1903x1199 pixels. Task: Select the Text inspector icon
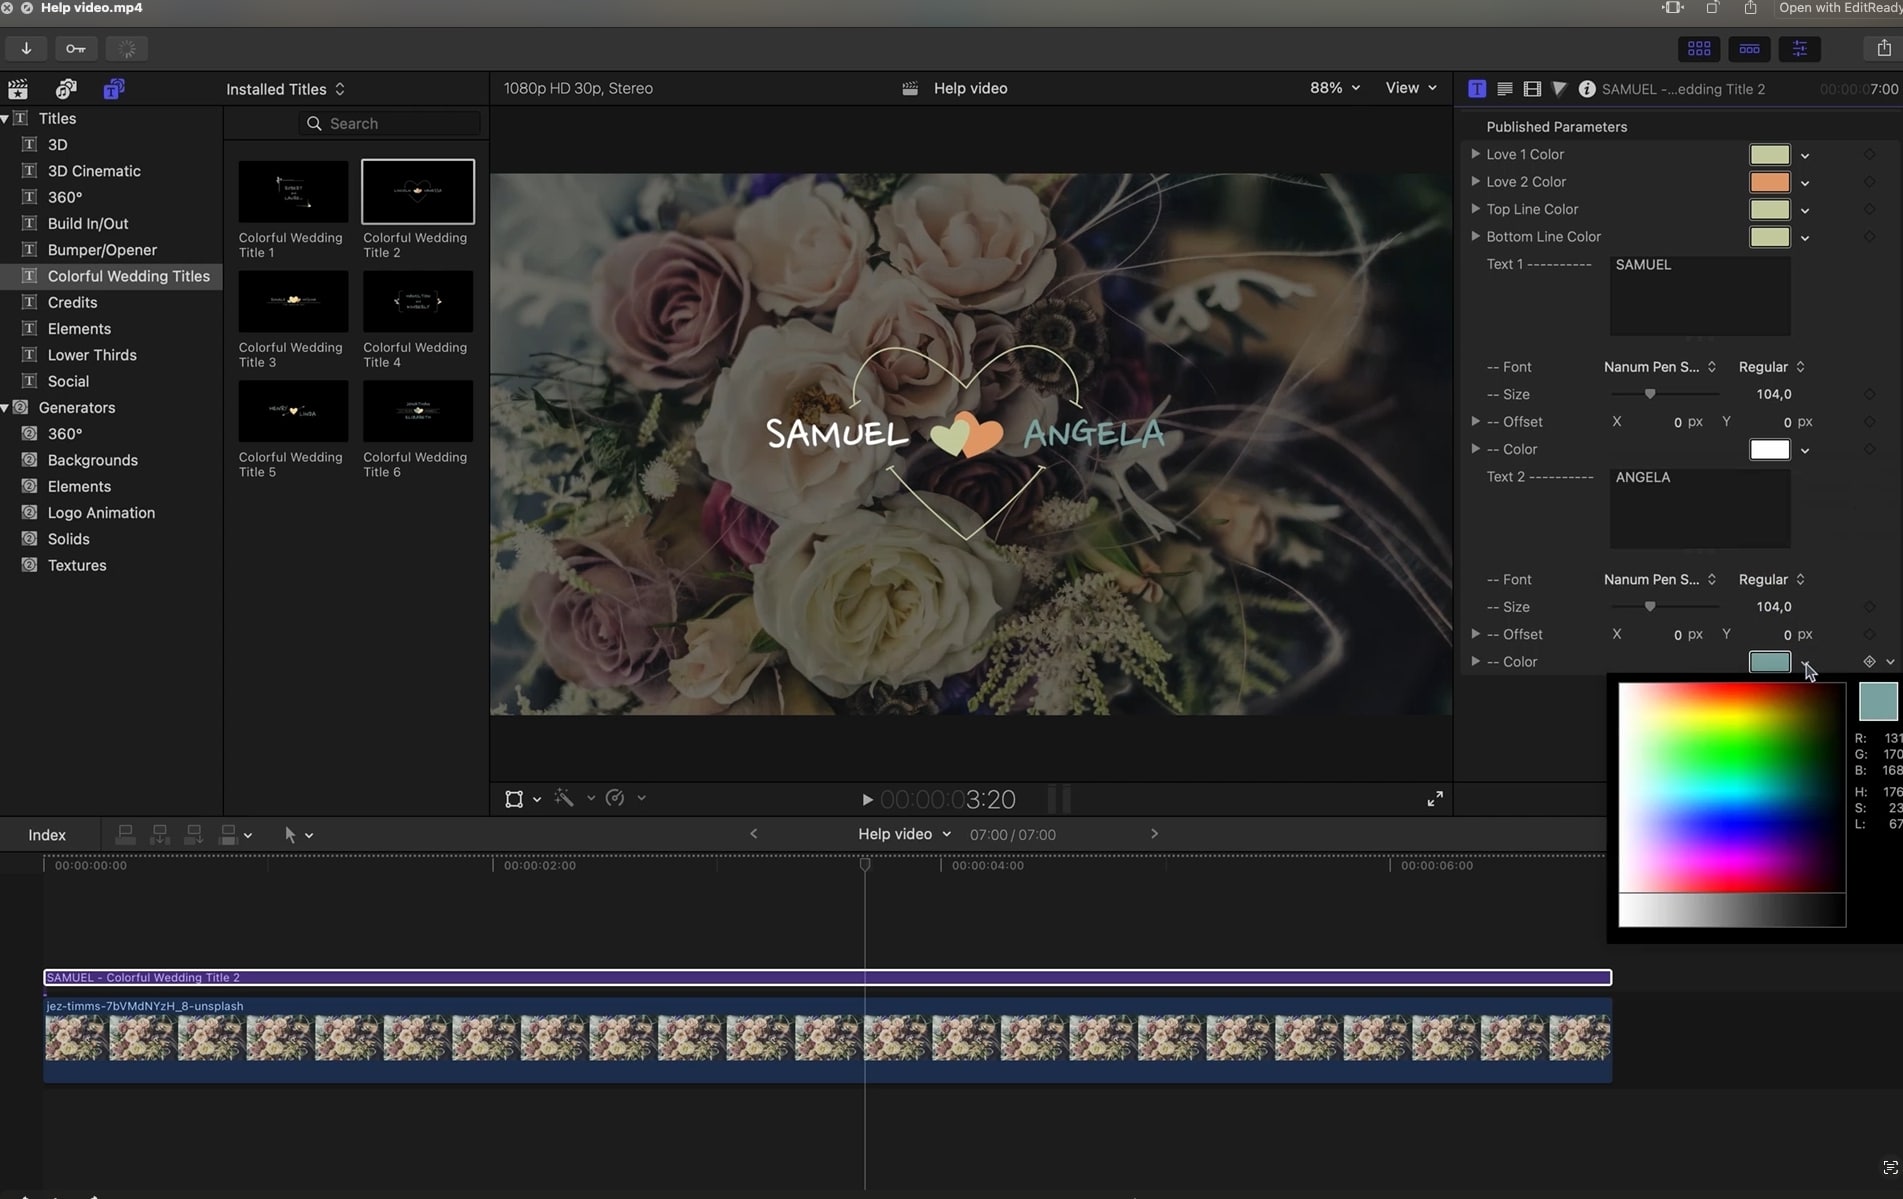tap(1477, 88)
